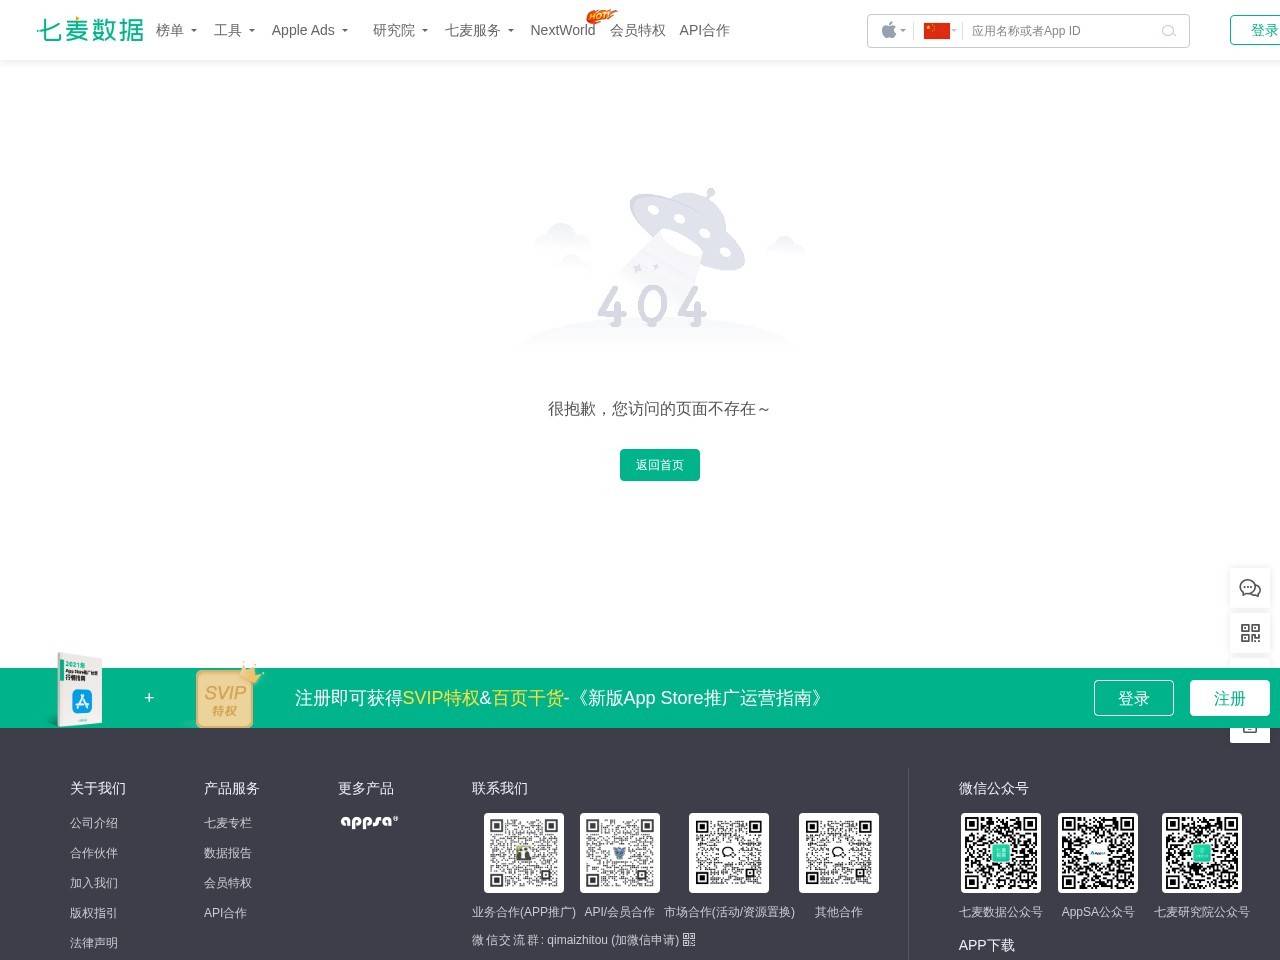Click the appsa logo under 更多产品
The image size is (1280, 960).
(368, 821)
